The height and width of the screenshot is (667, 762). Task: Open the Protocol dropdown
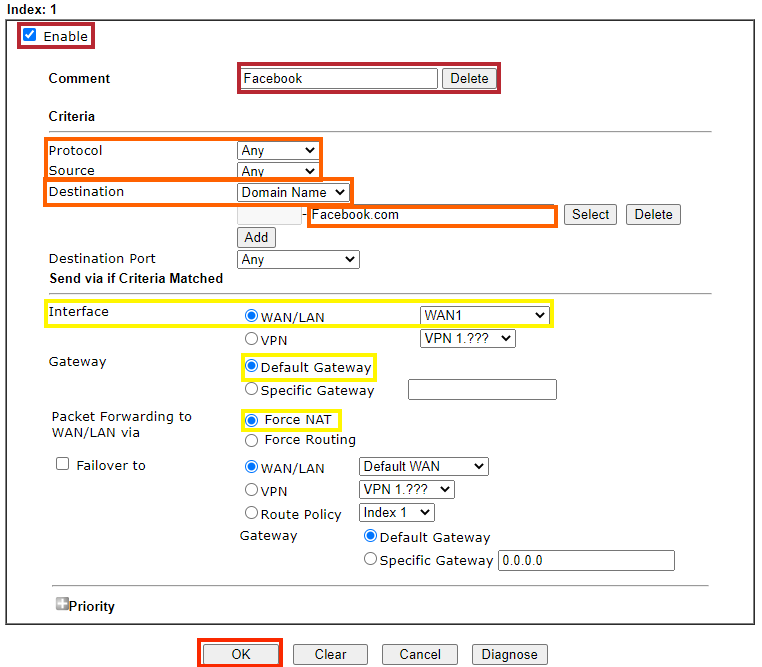click(x=278, y=151)
